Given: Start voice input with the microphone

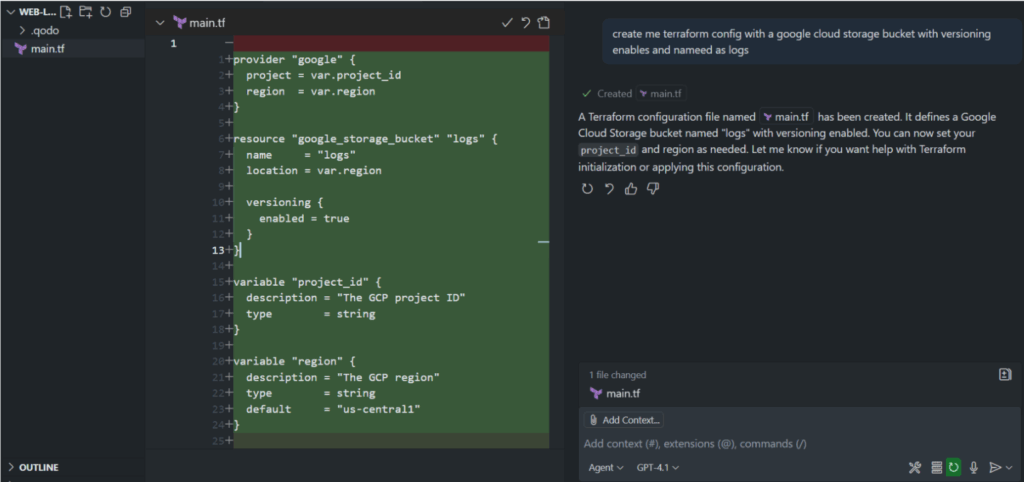Looking at the screenshot, I should [973, 467].
